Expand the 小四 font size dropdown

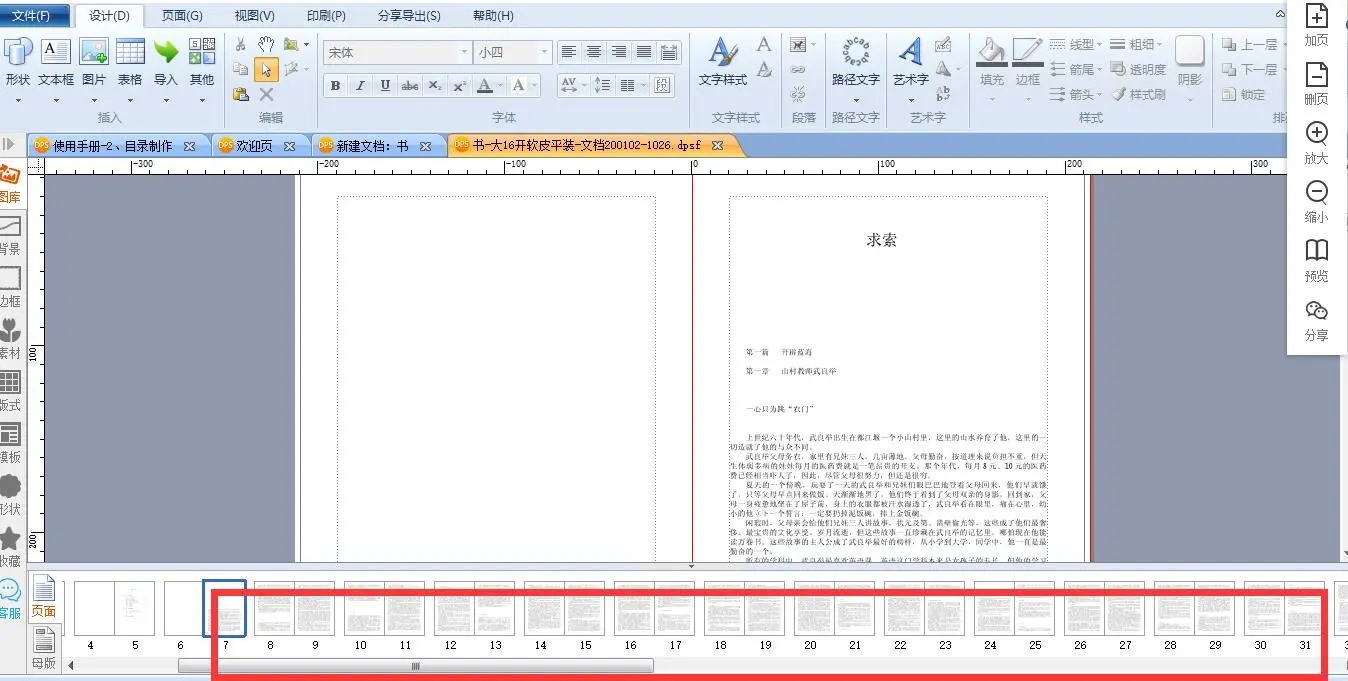[x=544, y=52]
